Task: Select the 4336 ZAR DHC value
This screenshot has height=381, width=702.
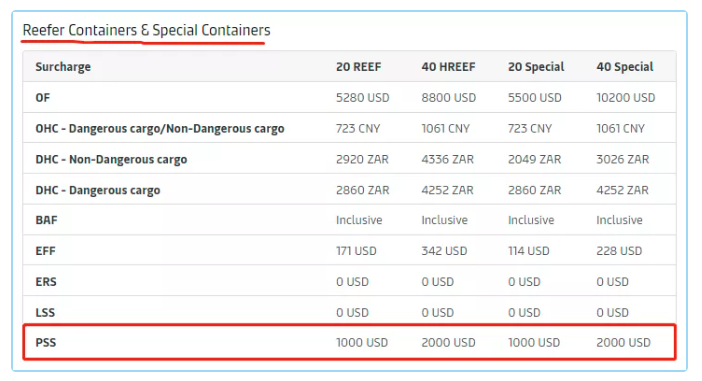Action: (x=447, y=159)
